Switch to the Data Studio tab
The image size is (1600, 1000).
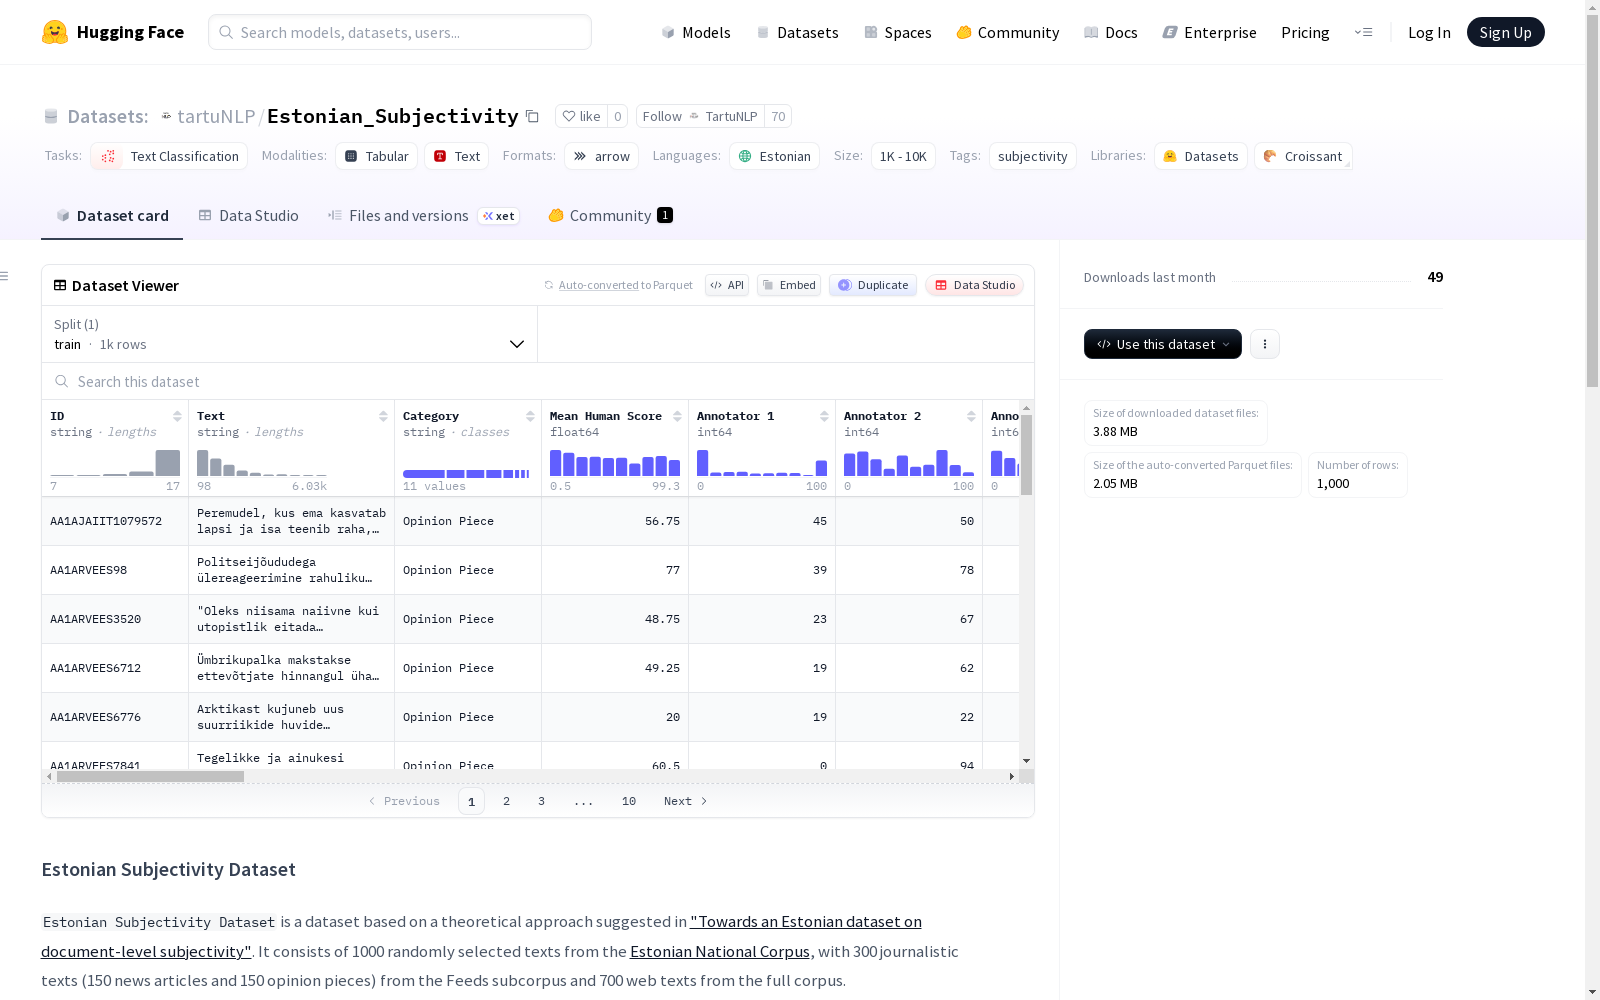point(248,216)
